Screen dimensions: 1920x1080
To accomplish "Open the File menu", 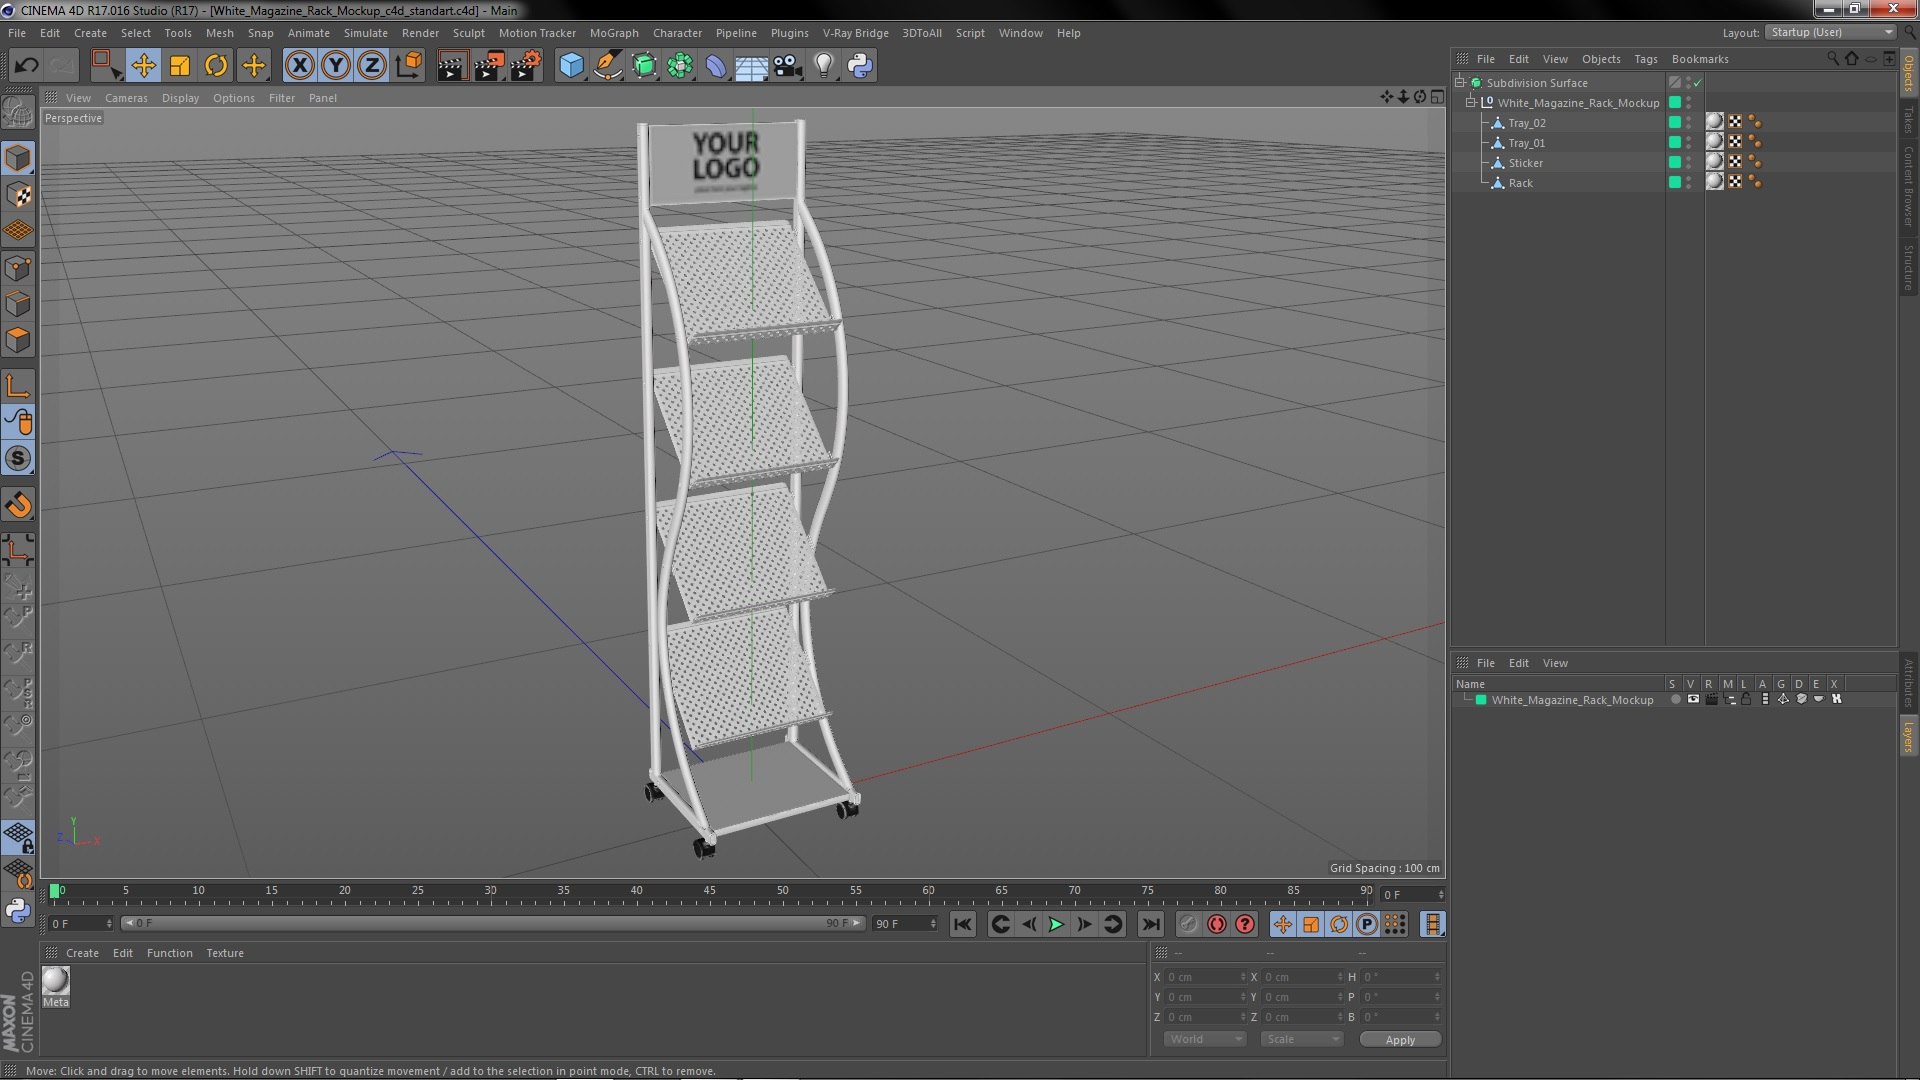I will (x=17, y=33).
